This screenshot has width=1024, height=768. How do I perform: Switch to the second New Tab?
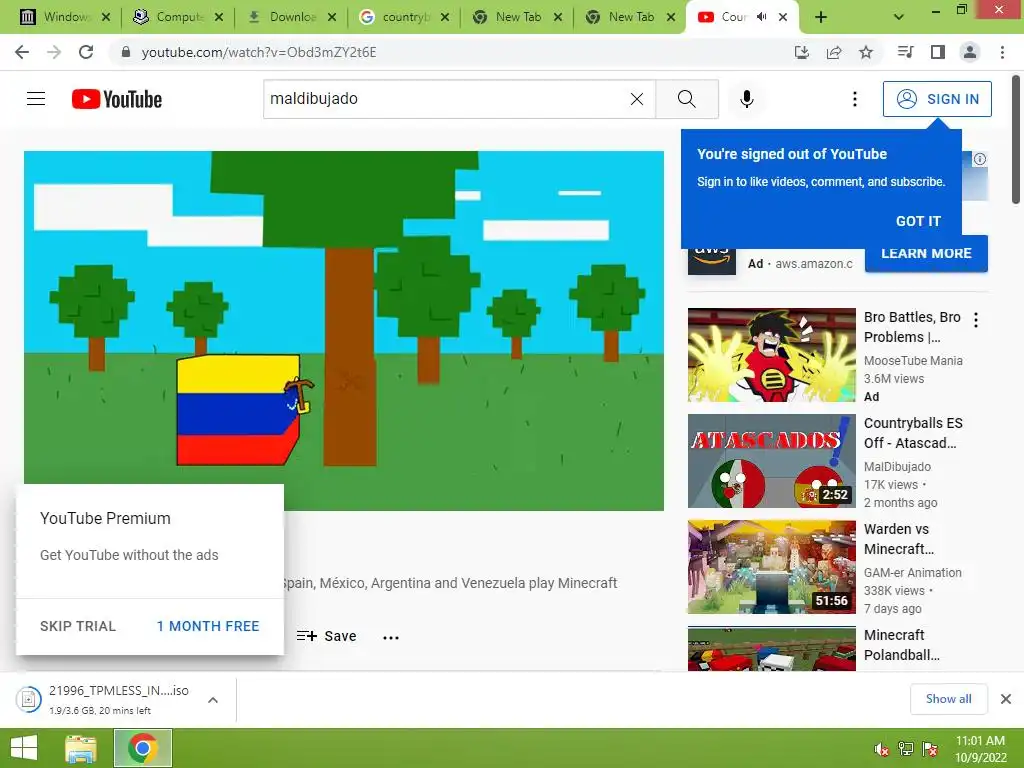(630, 17)
